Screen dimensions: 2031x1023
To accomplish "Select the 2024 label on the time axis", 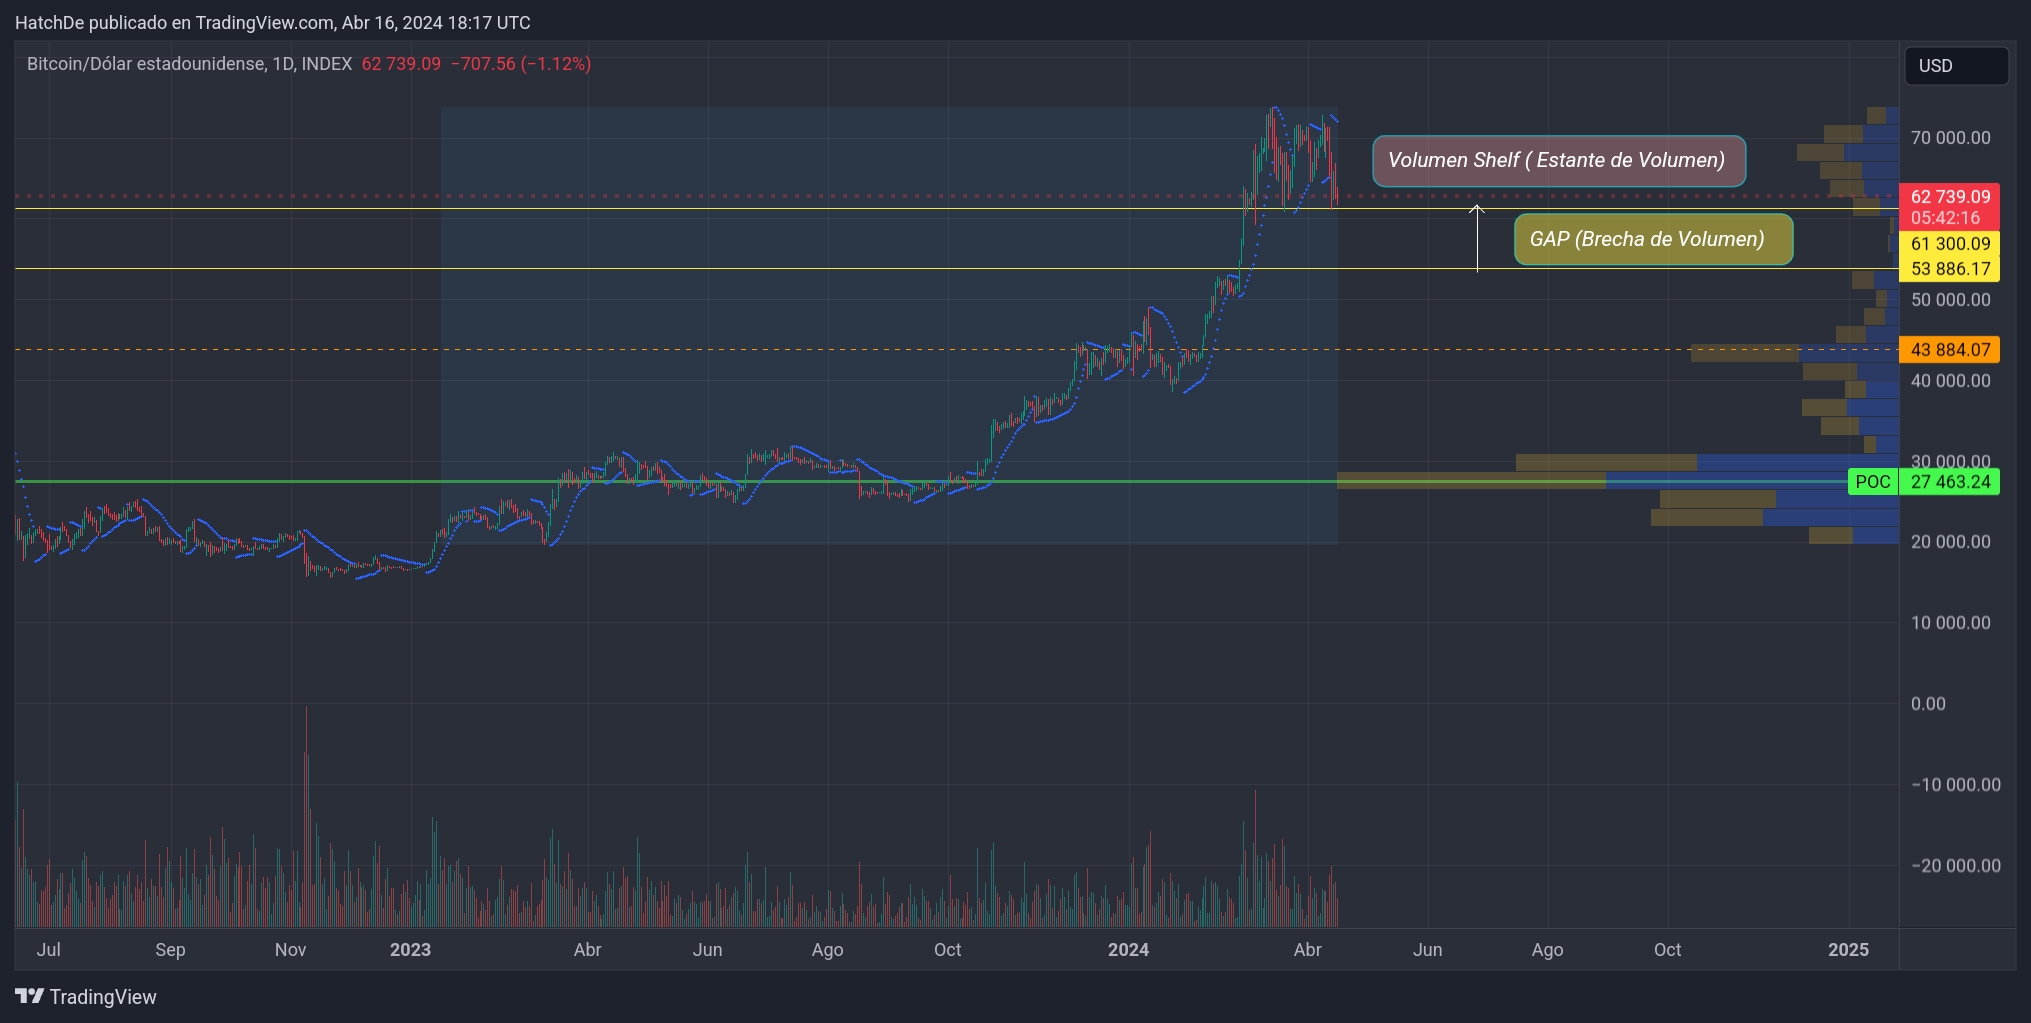I will pyautogui.click(x=1128, y=950).
